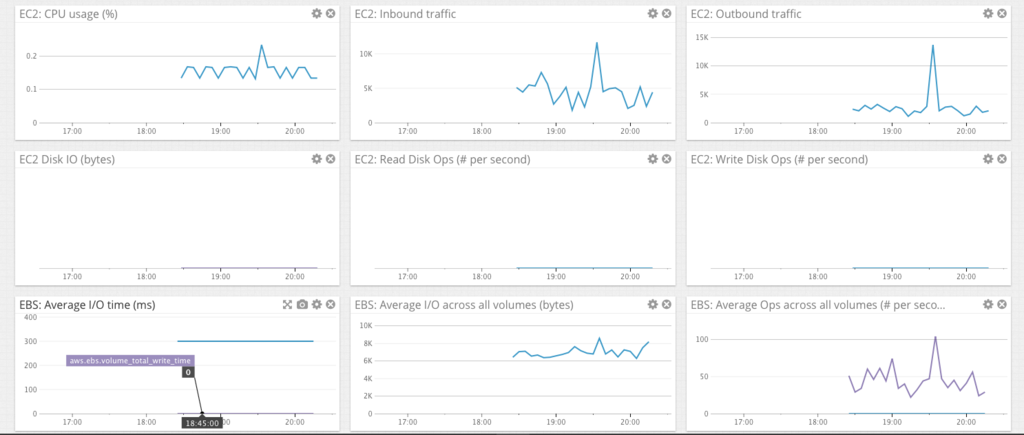Open gear settings for EC2: Inbound traffic
This screenshot has width=1024, height=435.
652,14
